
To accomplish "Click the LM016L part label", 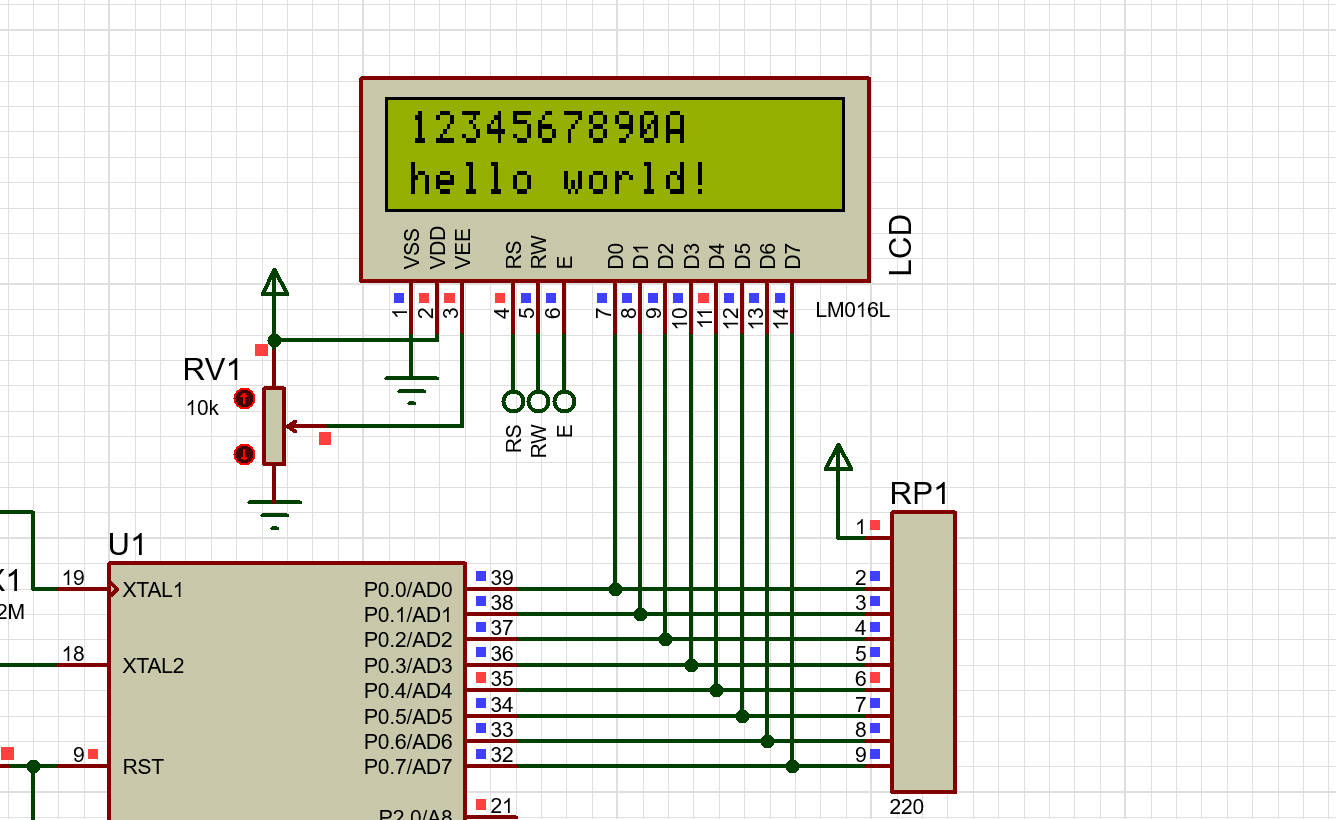I will (x=852, y=310).
